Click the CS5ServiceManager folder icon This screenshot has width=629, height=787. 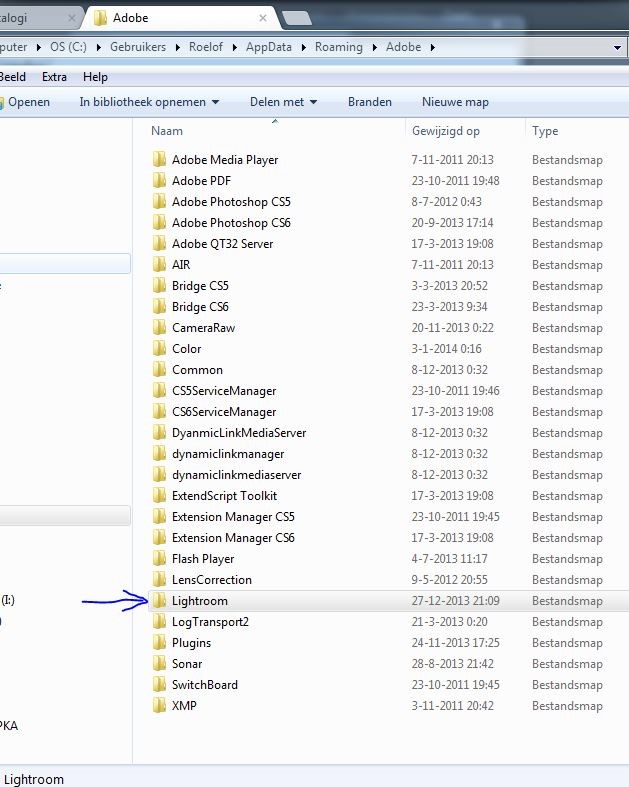pos(159,391)
